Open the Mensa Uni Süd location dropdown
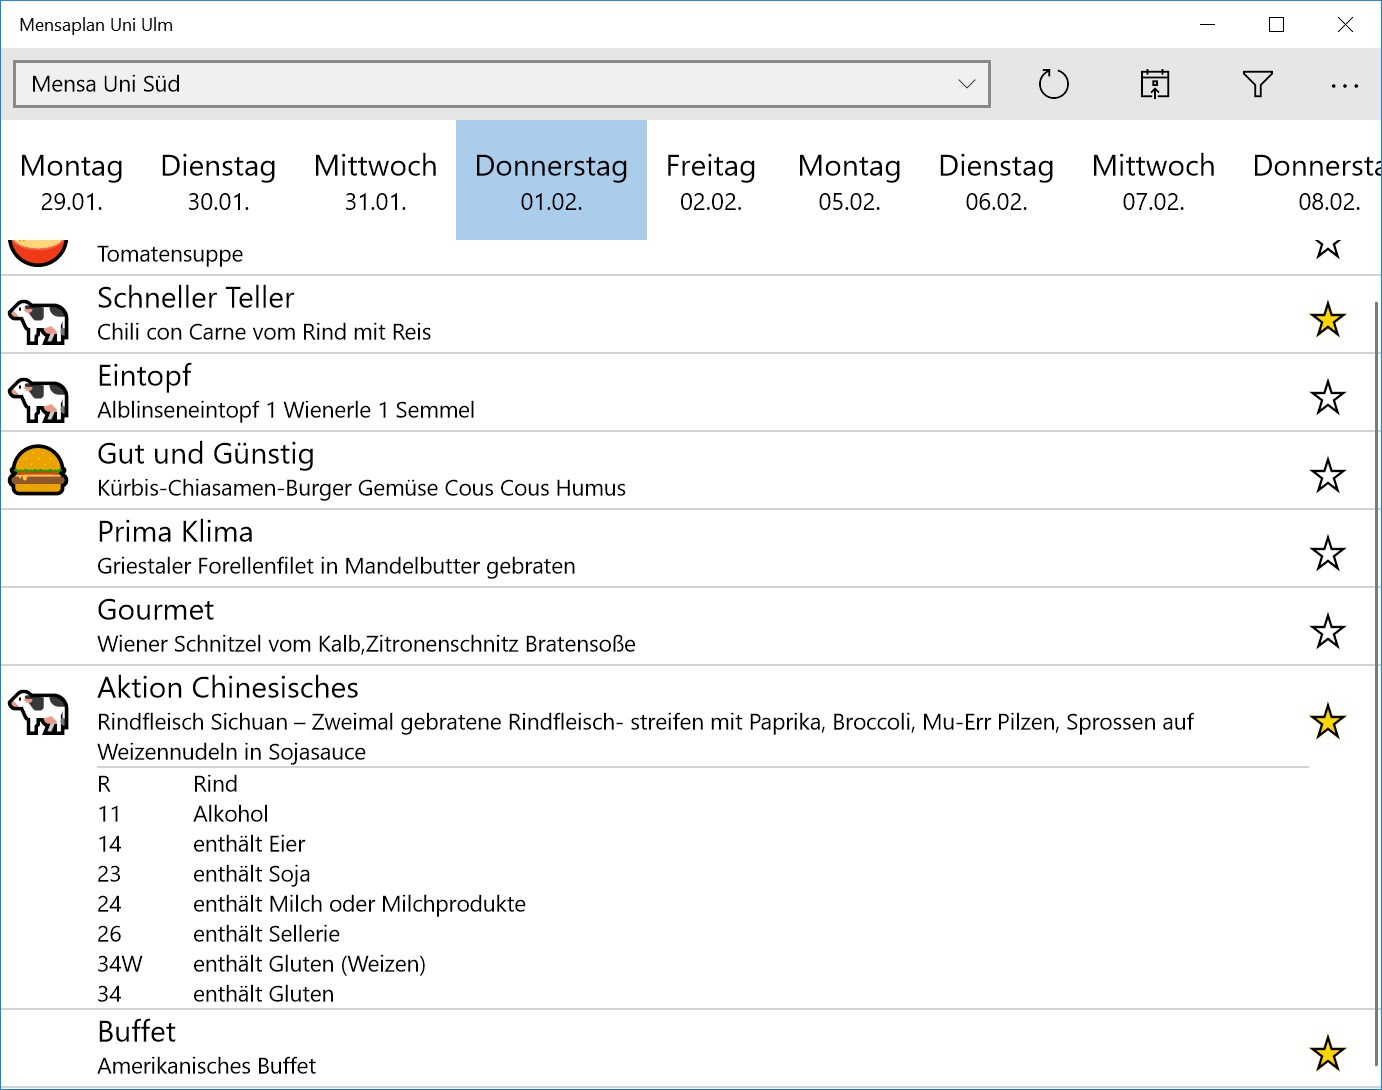This screenshot has height=1090, width=1382. coord(502,84)
